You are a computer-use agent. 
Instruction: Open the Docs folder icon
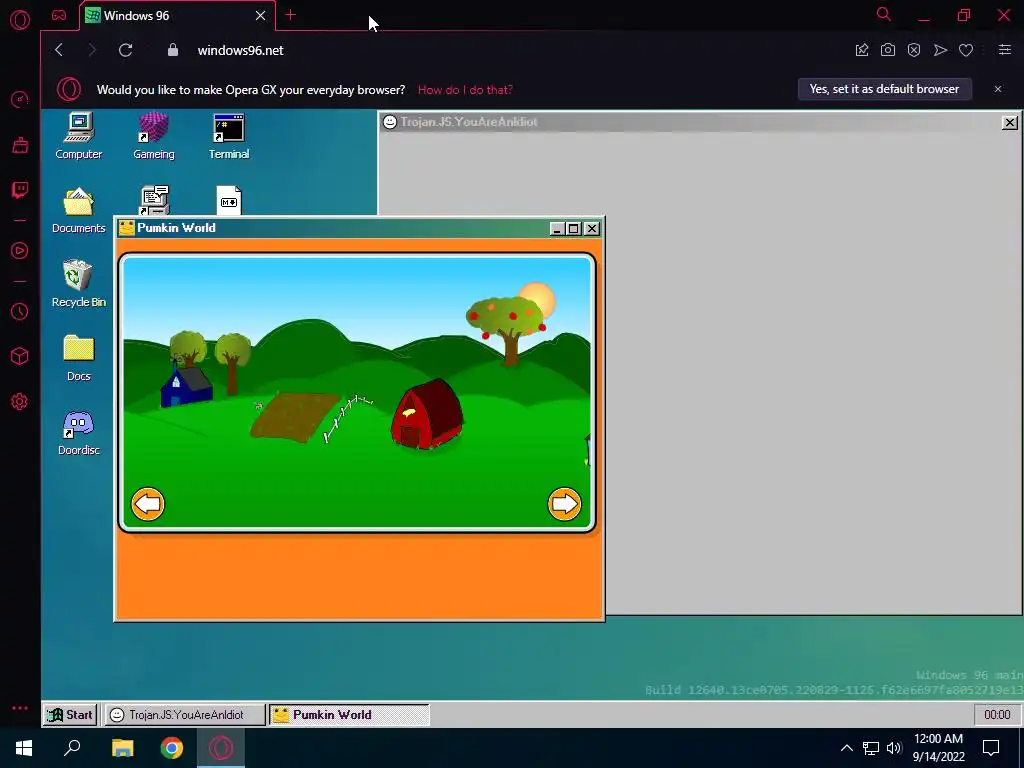coord(78,358)
